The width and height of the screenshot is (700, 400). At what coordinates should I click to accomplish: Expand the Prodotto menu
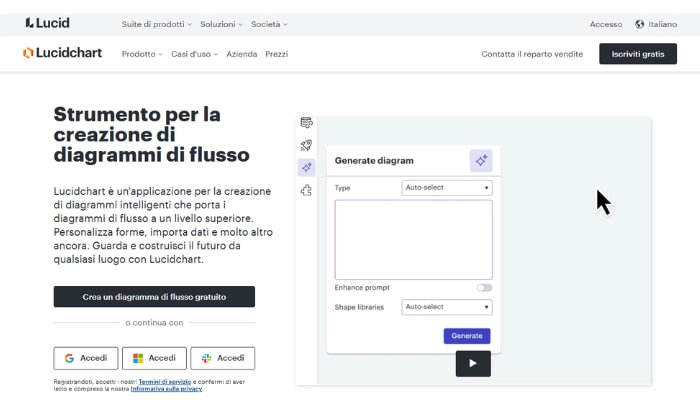(142, 54)
